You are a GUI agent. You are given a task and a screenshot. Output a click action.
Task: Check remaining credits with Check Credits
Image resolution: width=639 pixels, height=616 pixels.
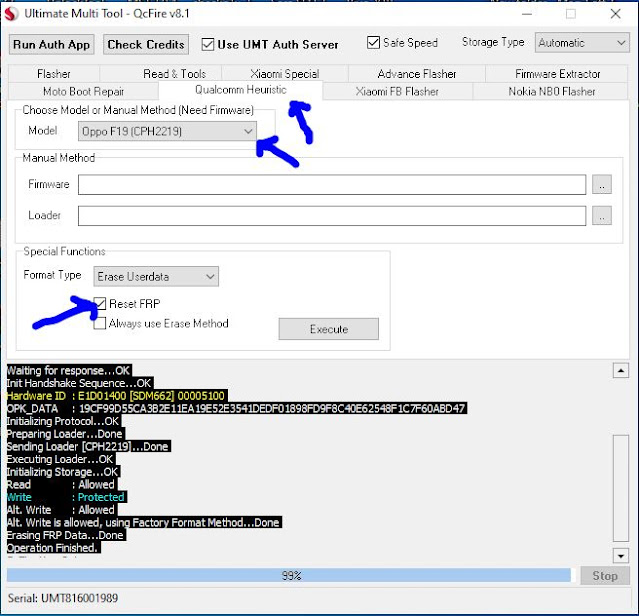pos(146,44)
